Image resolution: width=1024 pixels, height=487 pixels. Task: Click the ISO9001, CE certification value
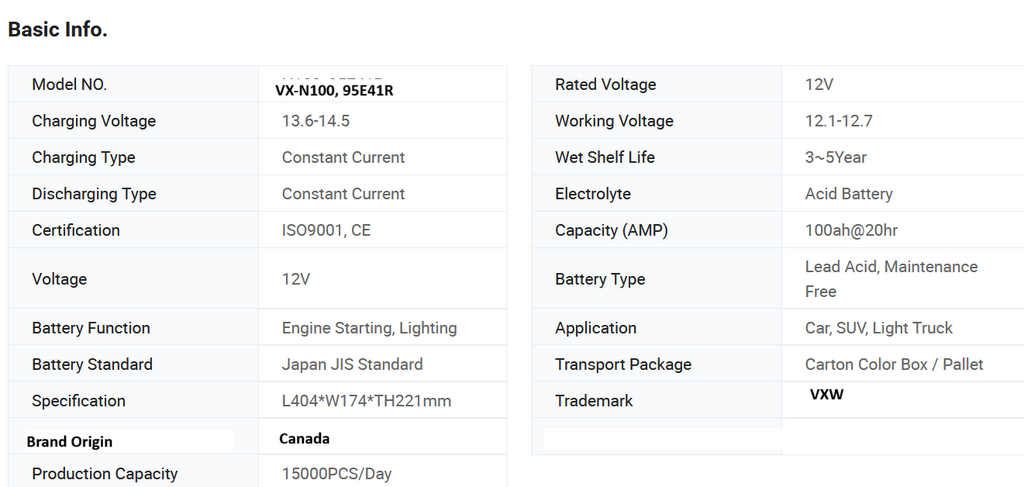(326, 230)
